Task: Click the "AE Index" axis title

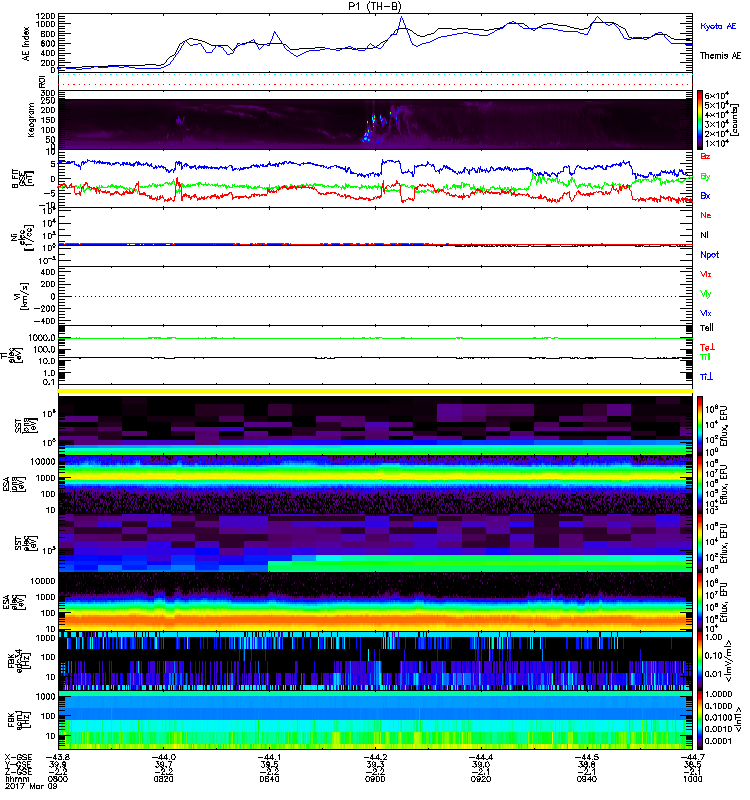Action: pyautogui.click(x=26, y=44)
